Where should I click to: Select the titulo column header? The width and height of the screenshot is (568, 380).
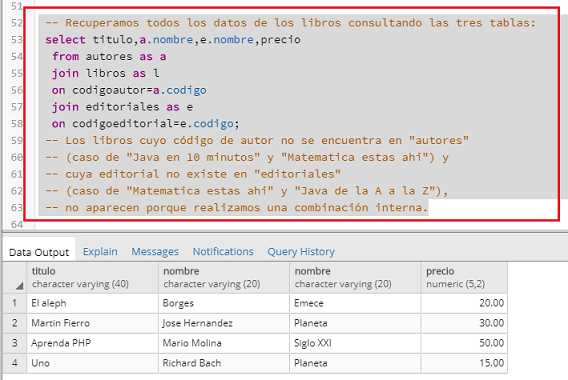(92, 277)
